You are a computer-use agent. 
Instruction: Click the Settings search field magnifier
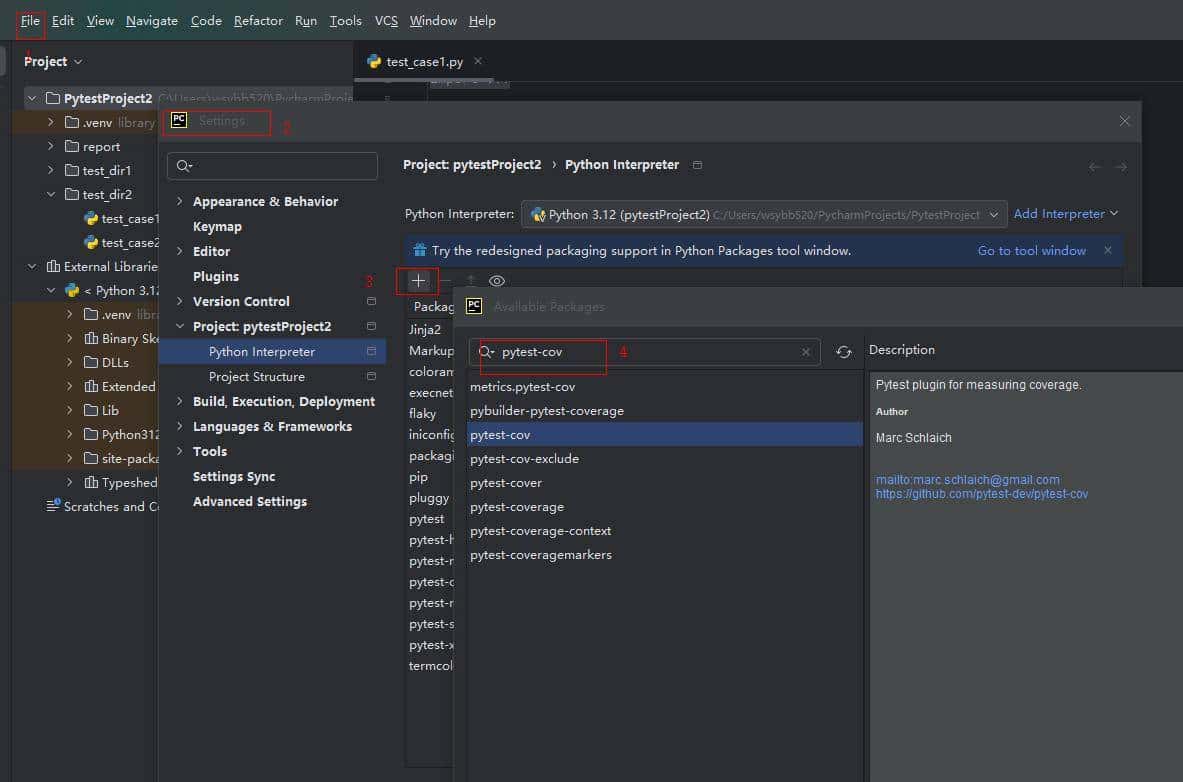183,166
